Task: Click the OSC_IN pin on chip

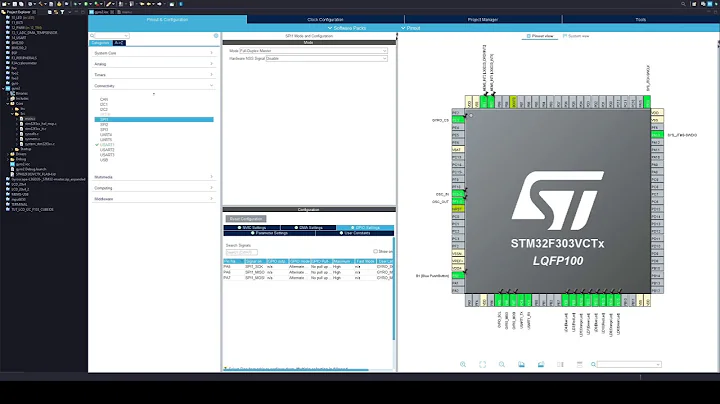Action: click(458, 194)
